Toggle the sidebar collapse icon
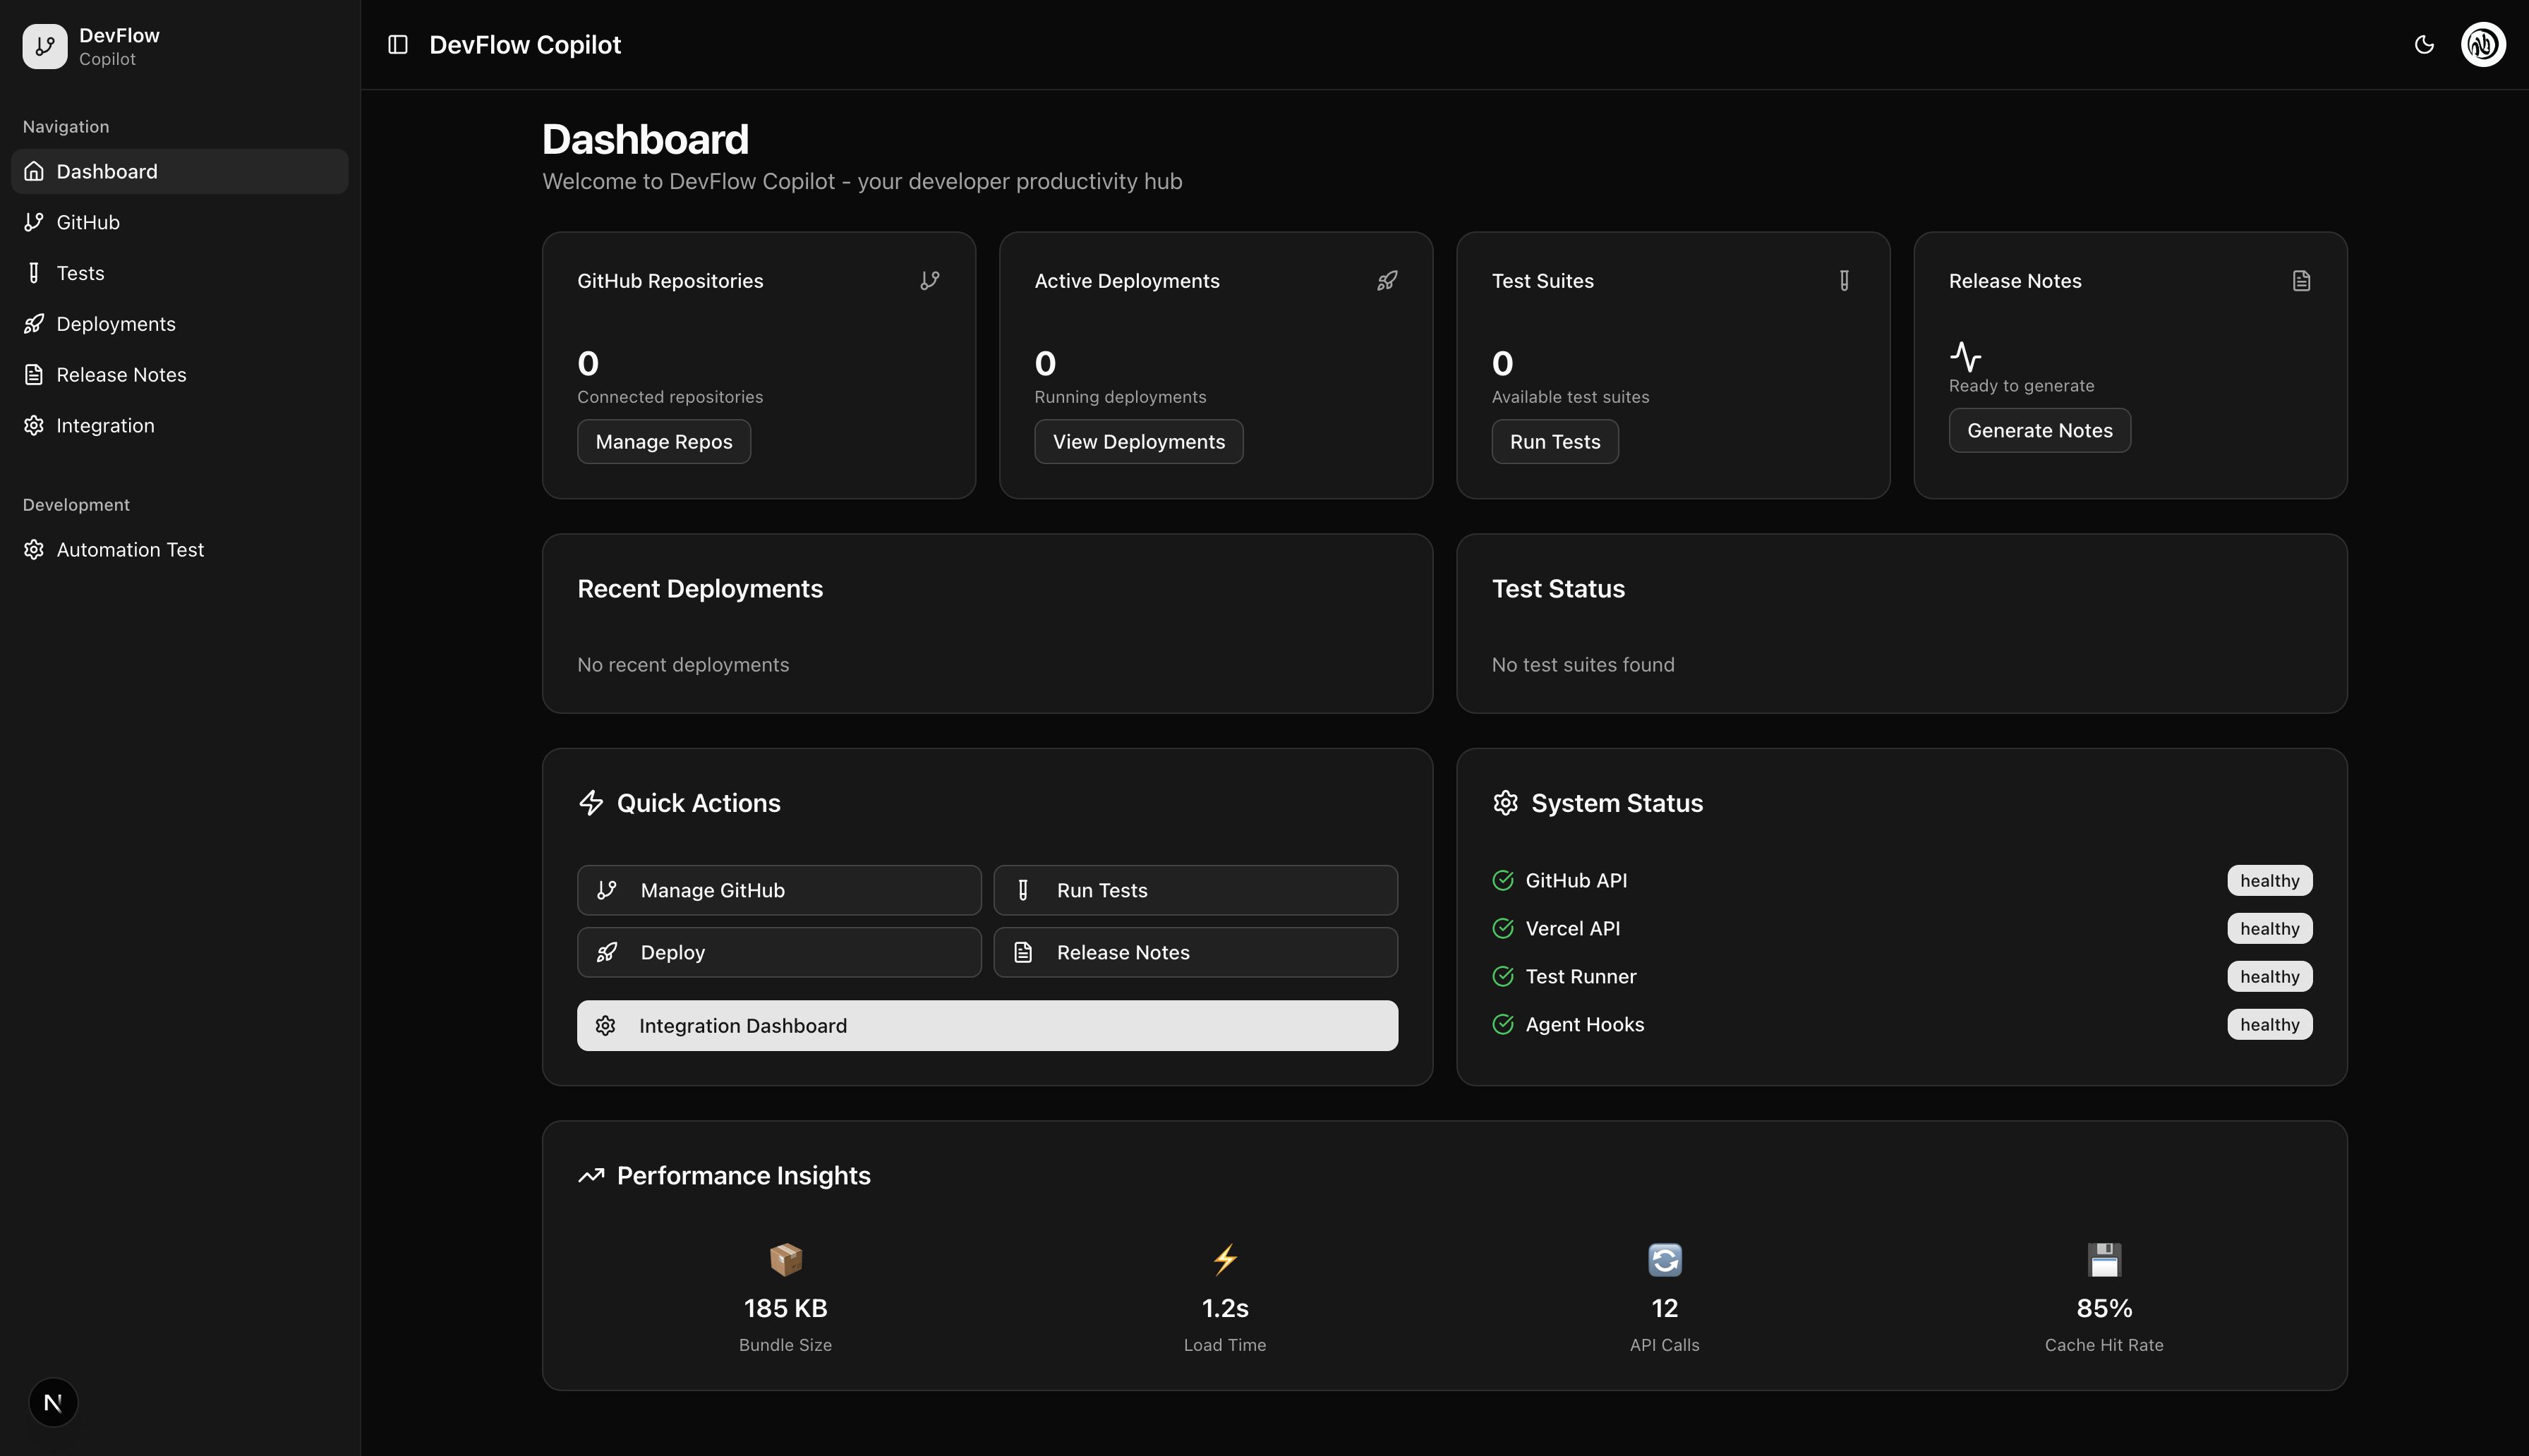The image size is (2529, 1456). [398, 44]
